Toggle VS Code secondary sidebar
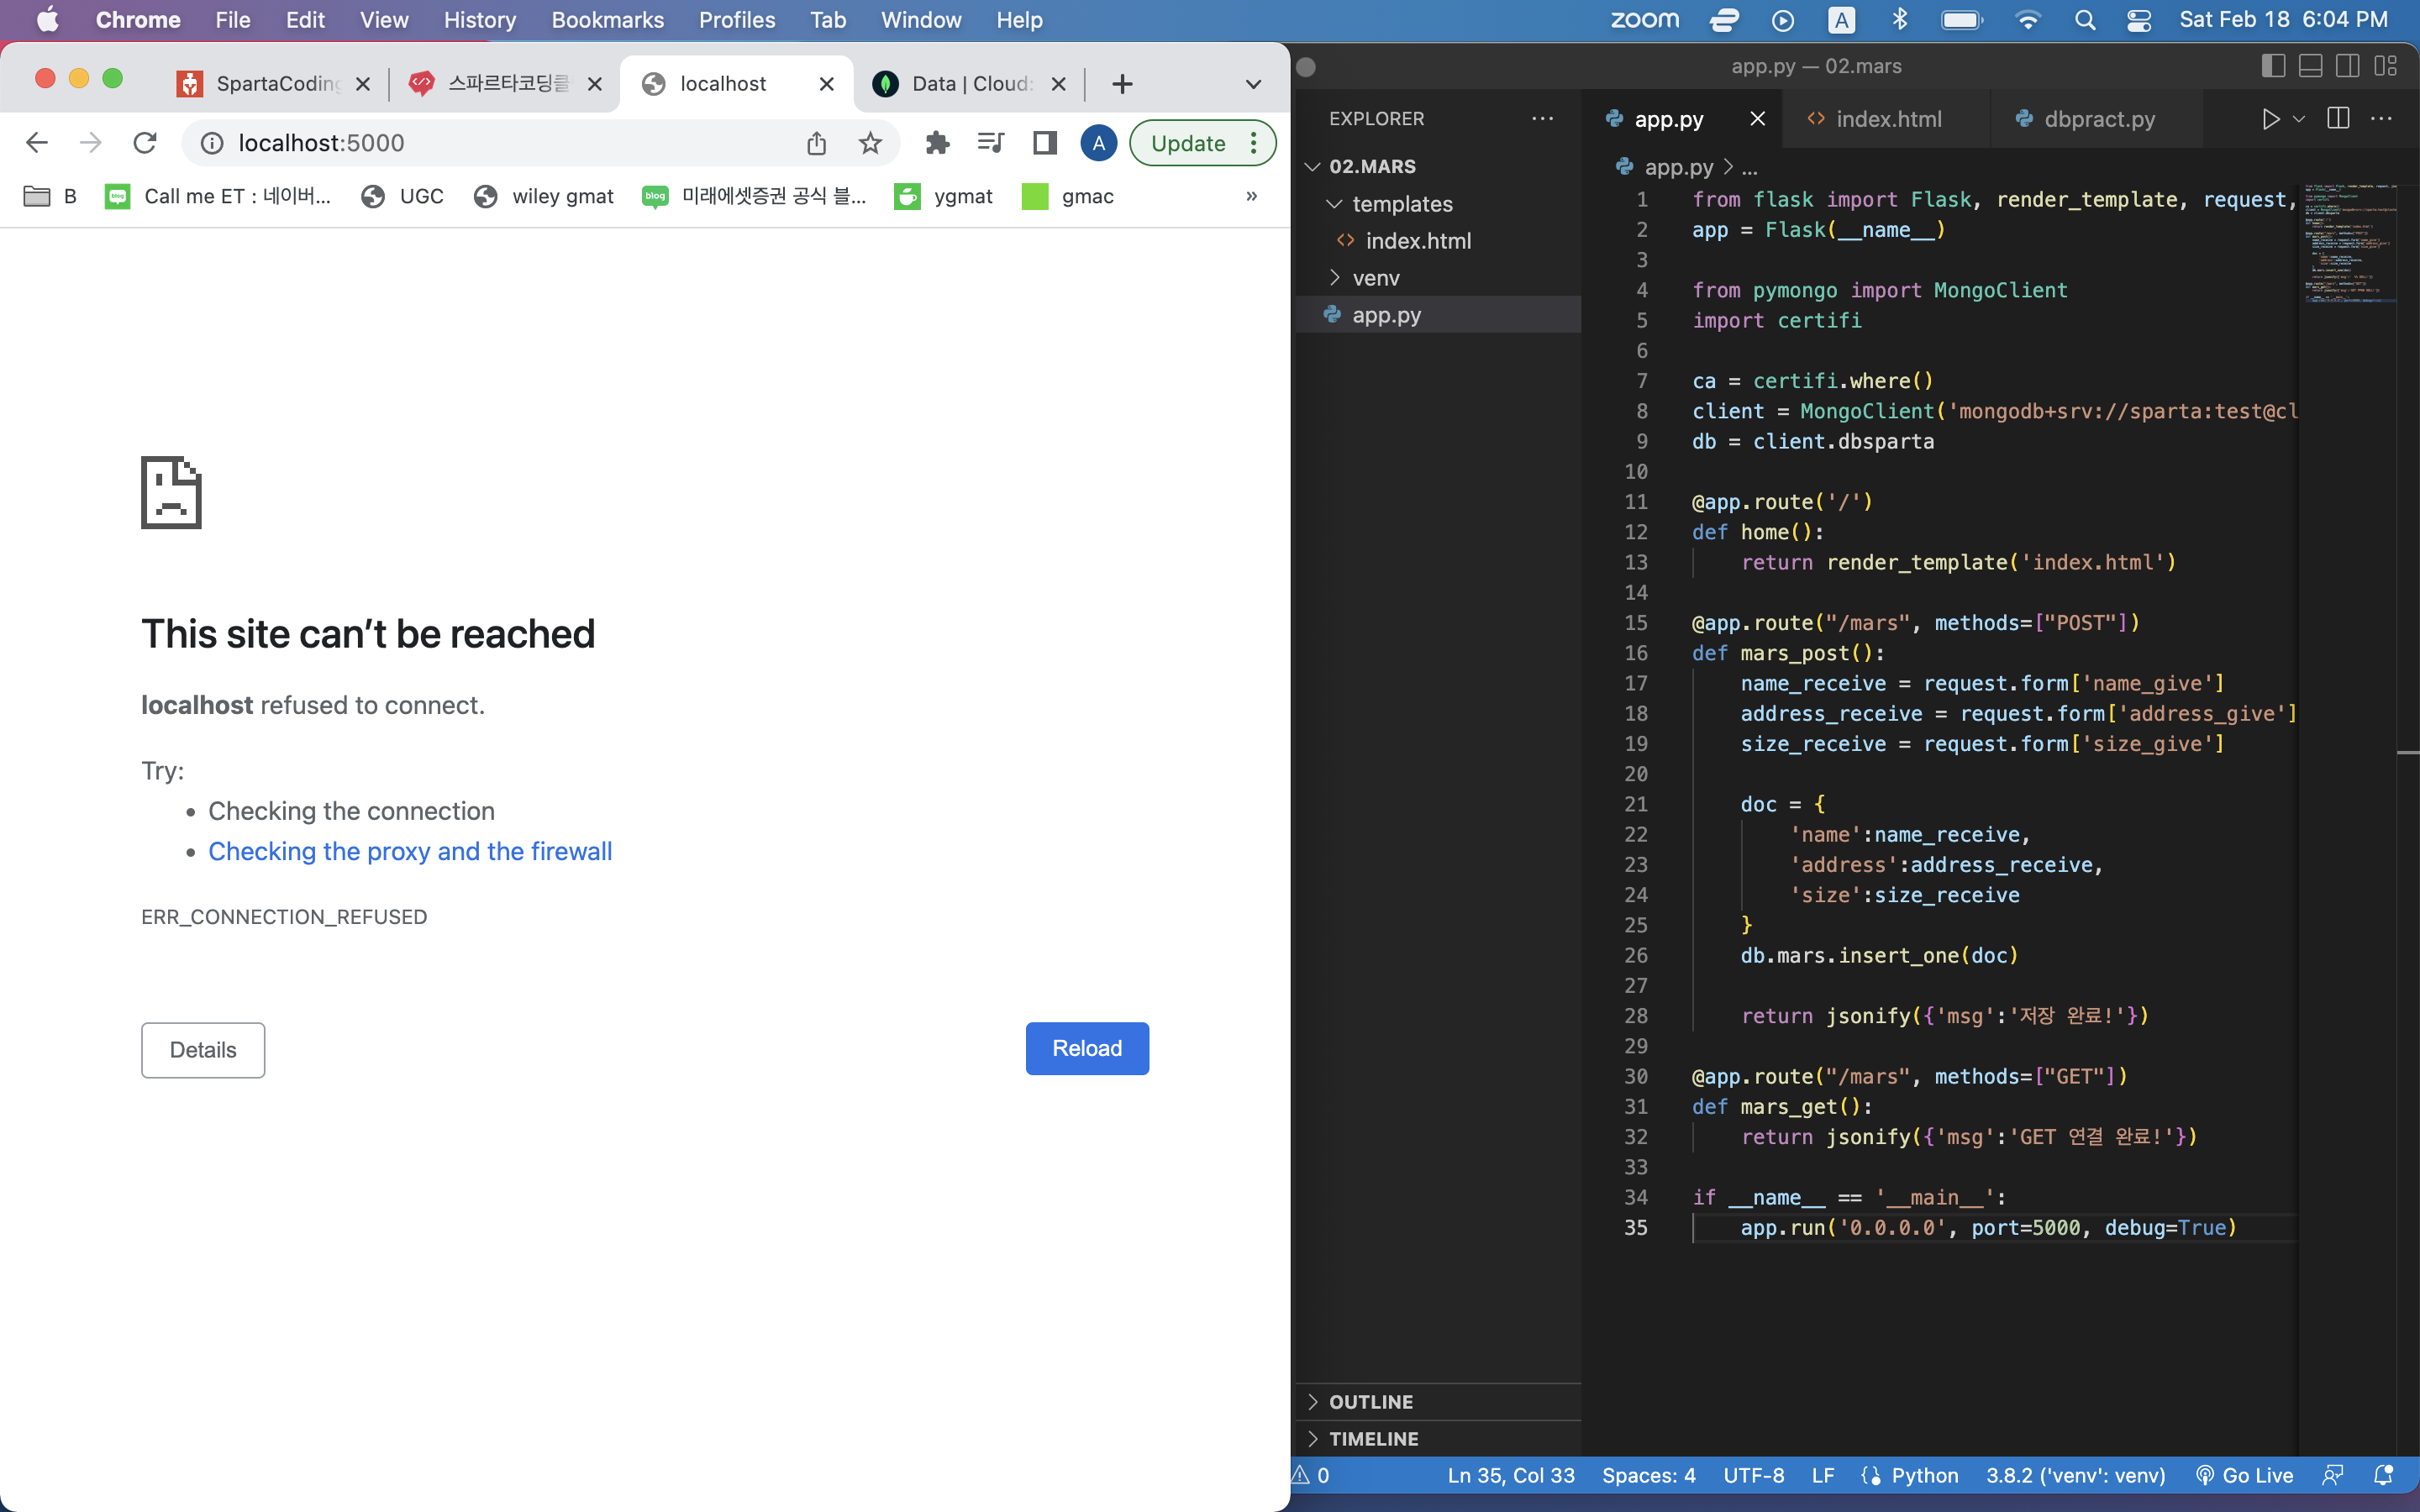The width and height of the screenshot is (2420, 1512). pyautogui.click(x=2347, y=66)
